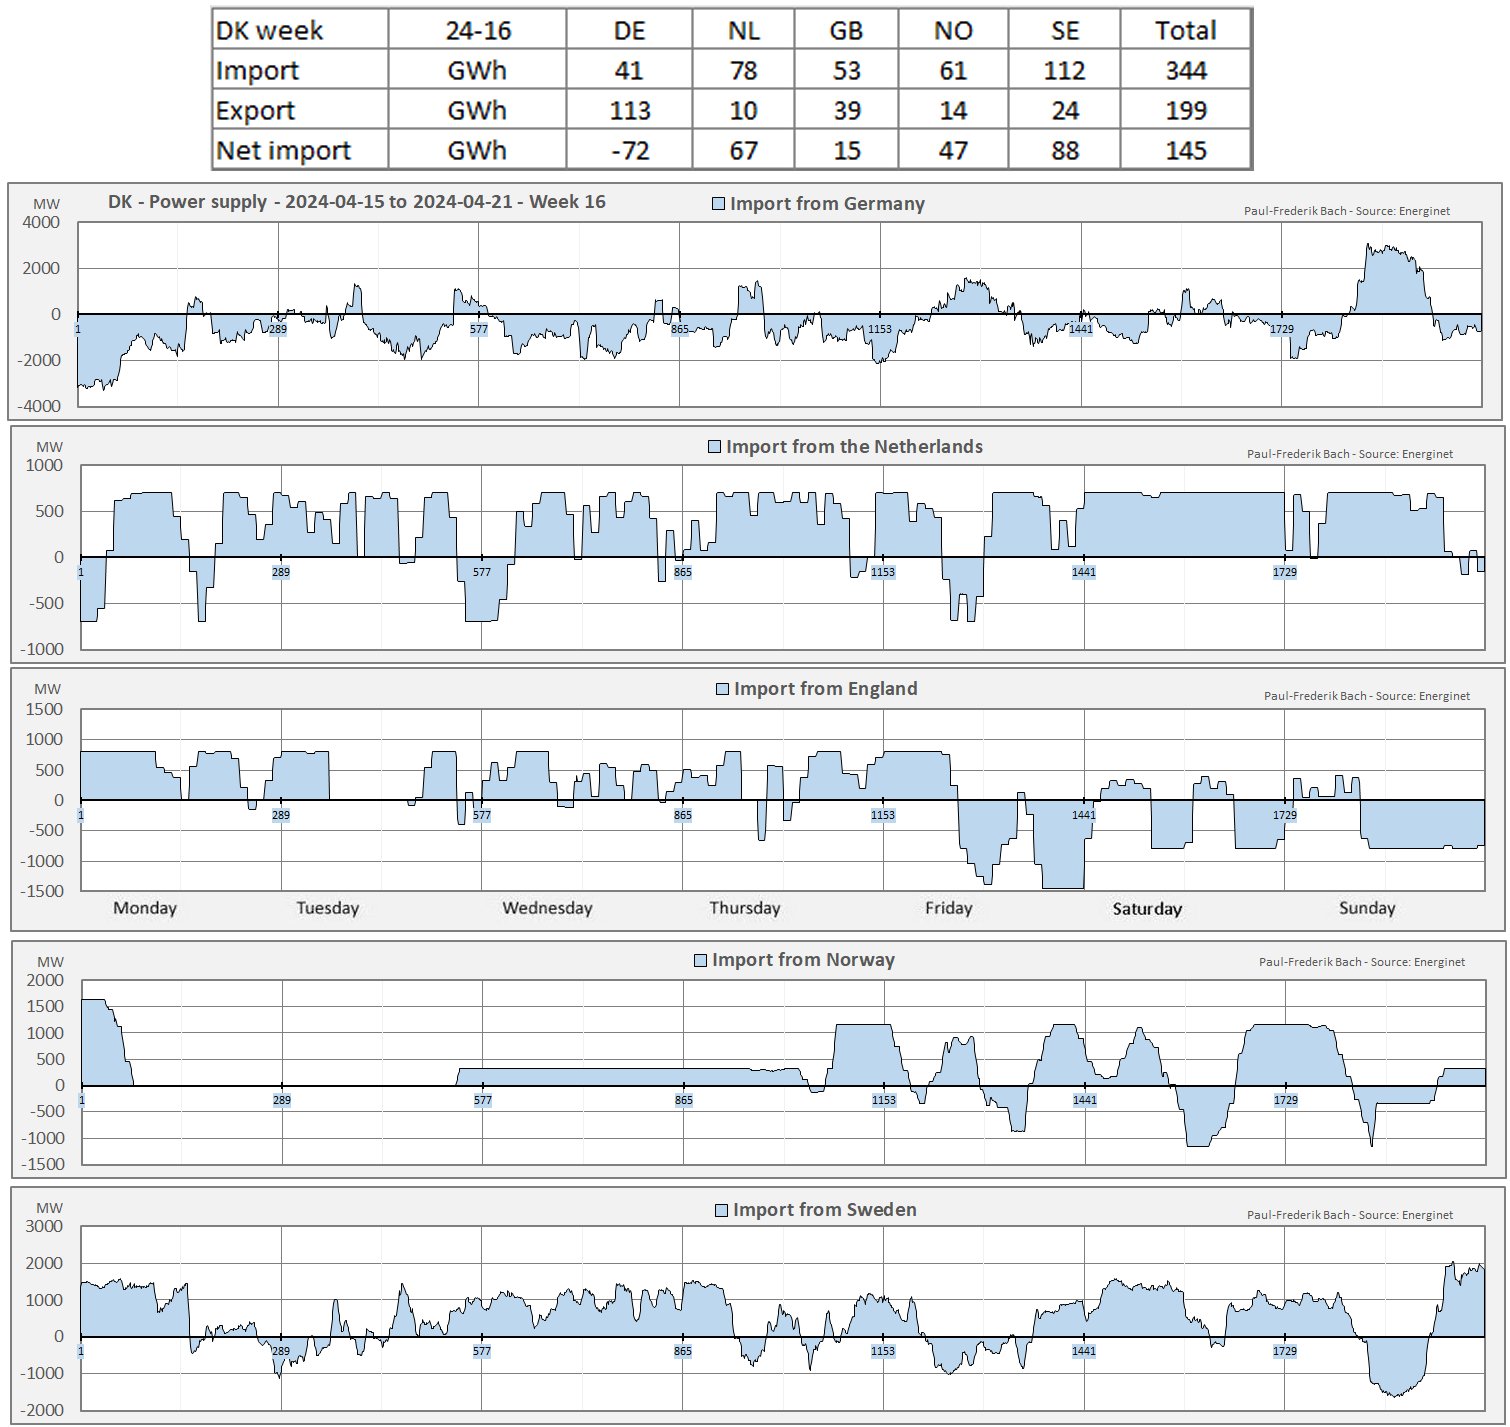
Task: Click the Total column header in table
Action: [x=1185, y=30]
